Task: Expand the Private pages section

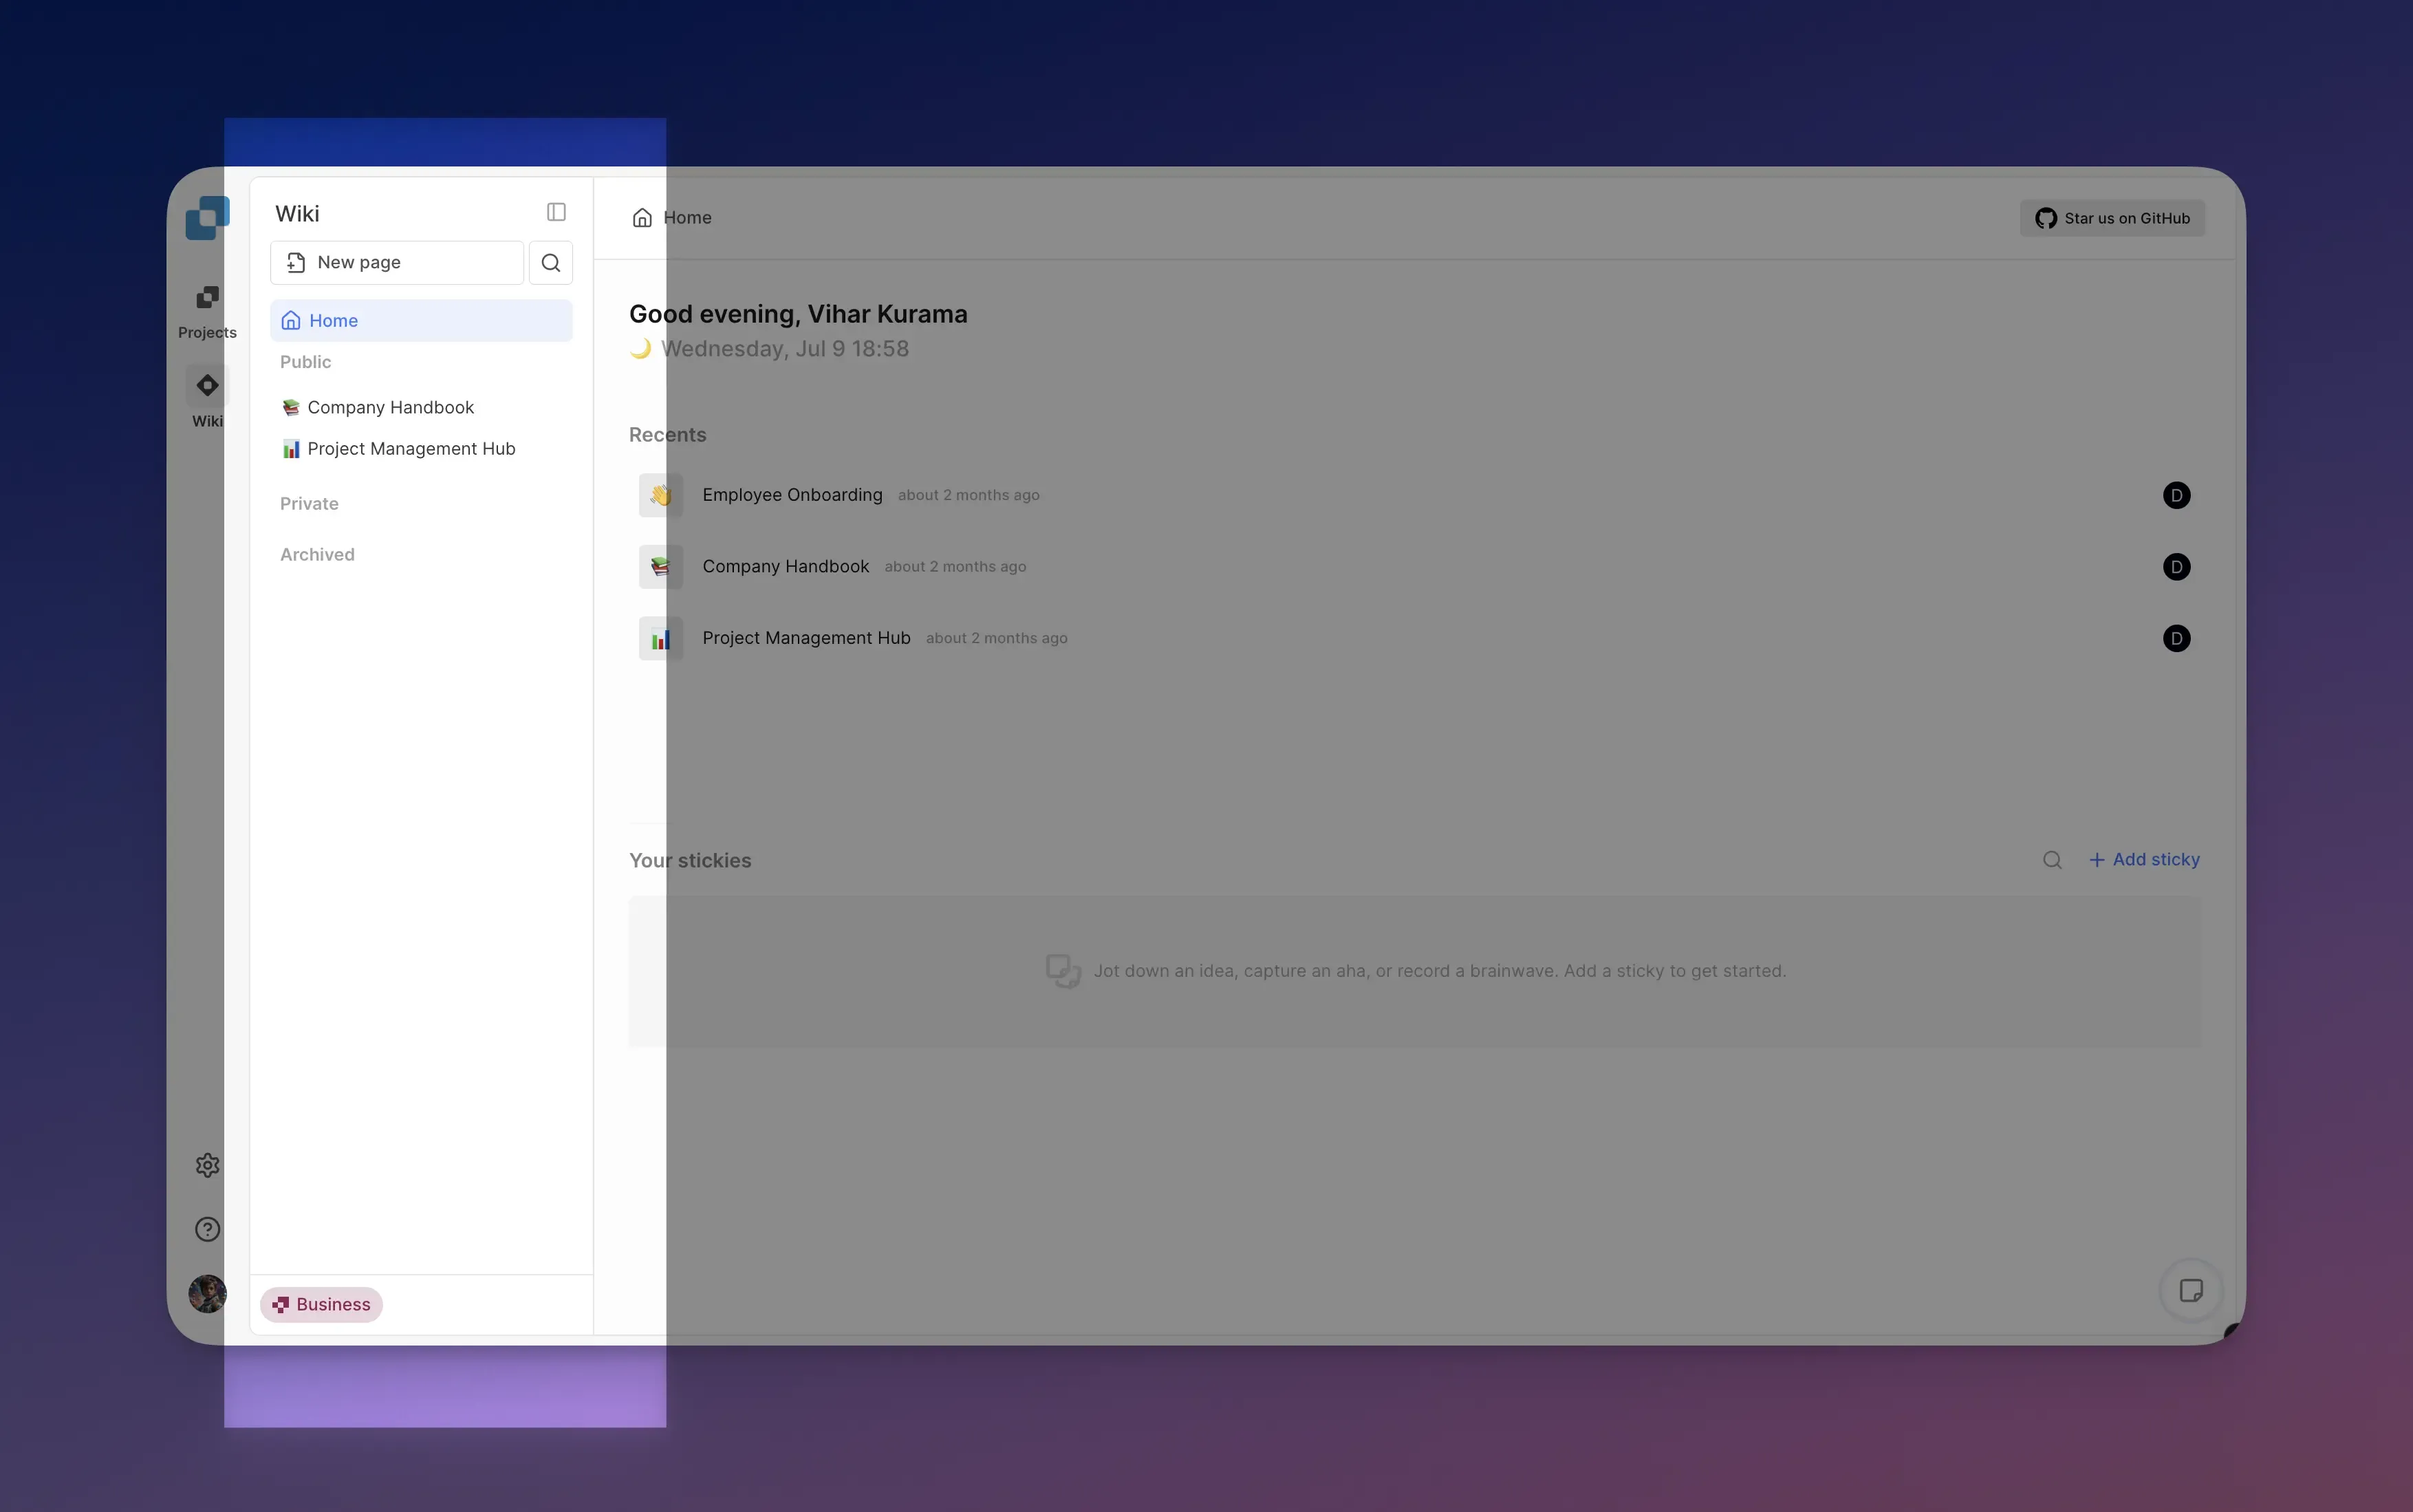Action: coord(309,504)
